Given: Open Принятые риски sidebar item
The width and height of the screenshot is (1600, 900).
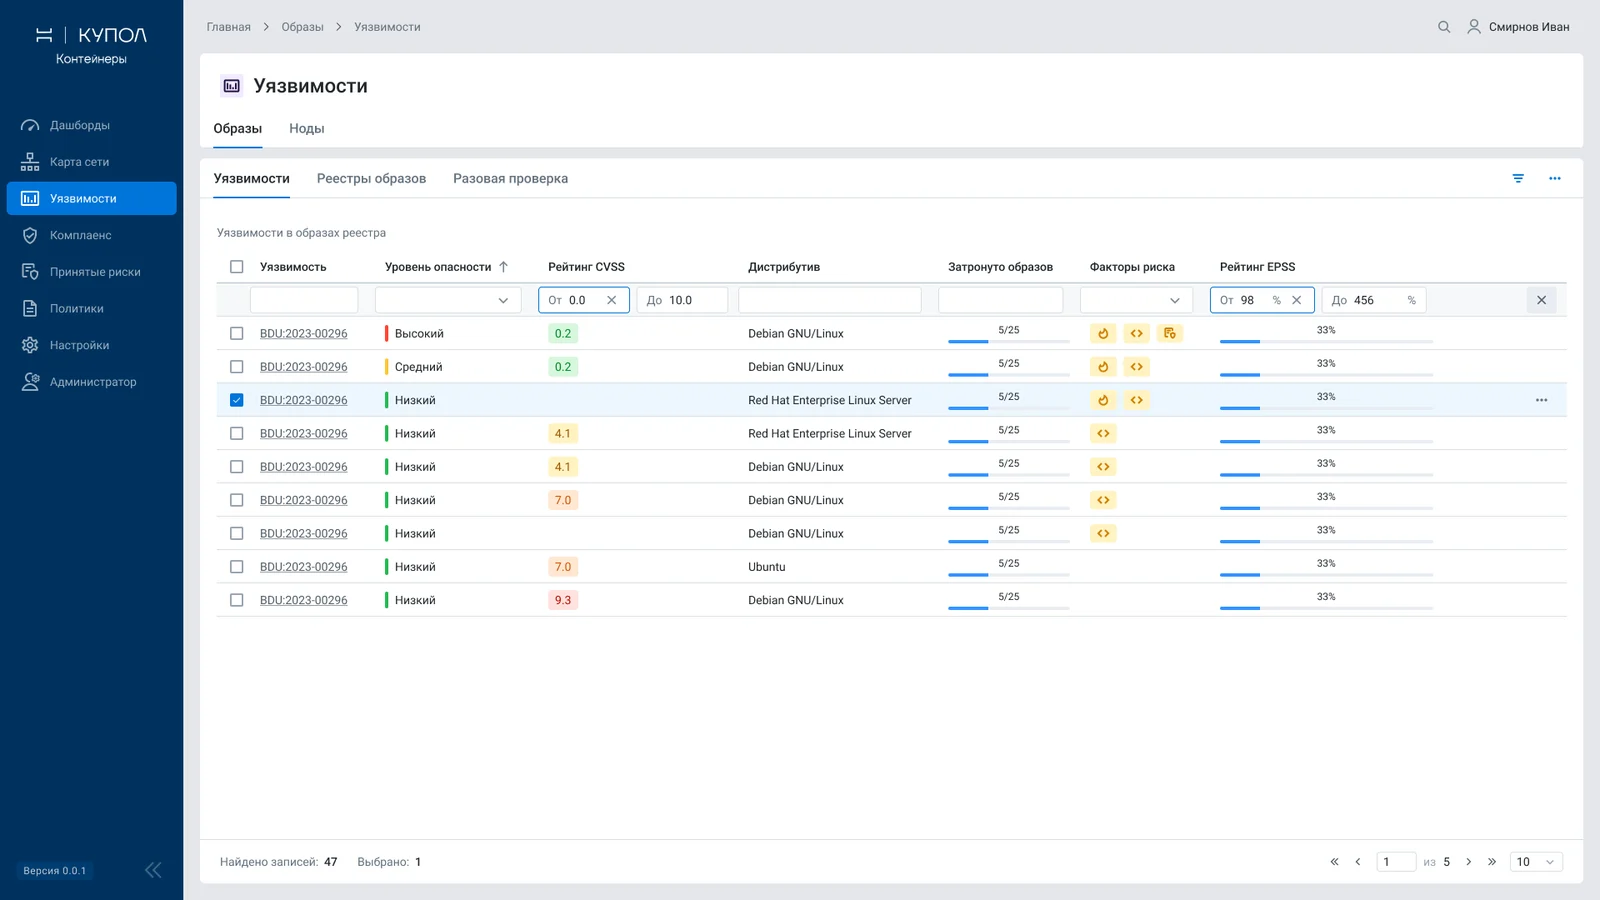Looking at the screenshot, I should [x=92, y=272].
